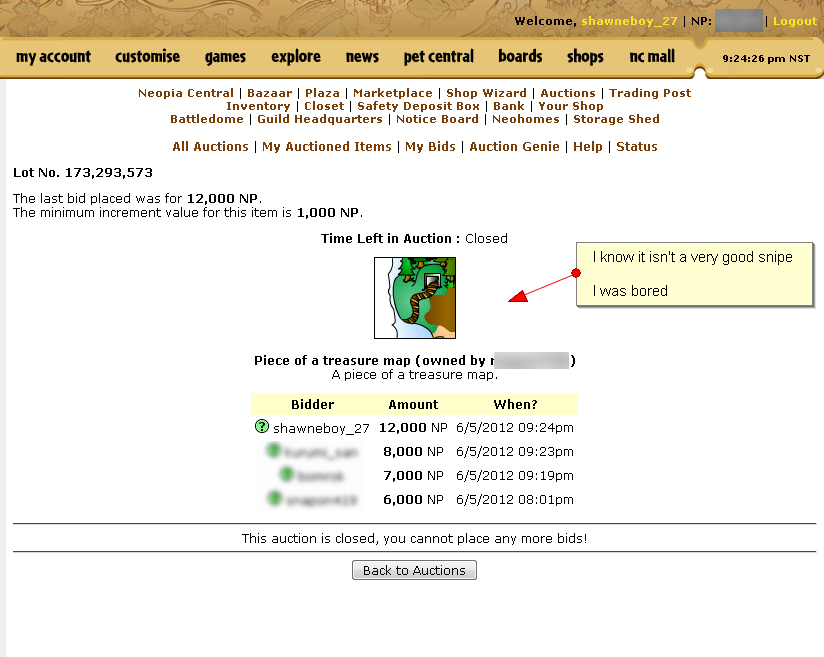Visit the Bank link
The image size is (824, 657).
[509, 106]
